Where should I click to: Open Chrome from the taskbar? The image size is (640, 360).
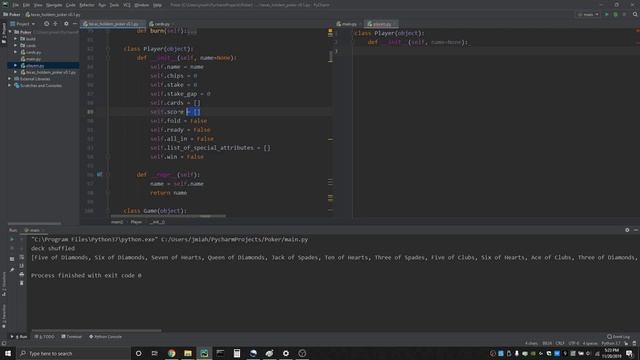tap(171, 353)
